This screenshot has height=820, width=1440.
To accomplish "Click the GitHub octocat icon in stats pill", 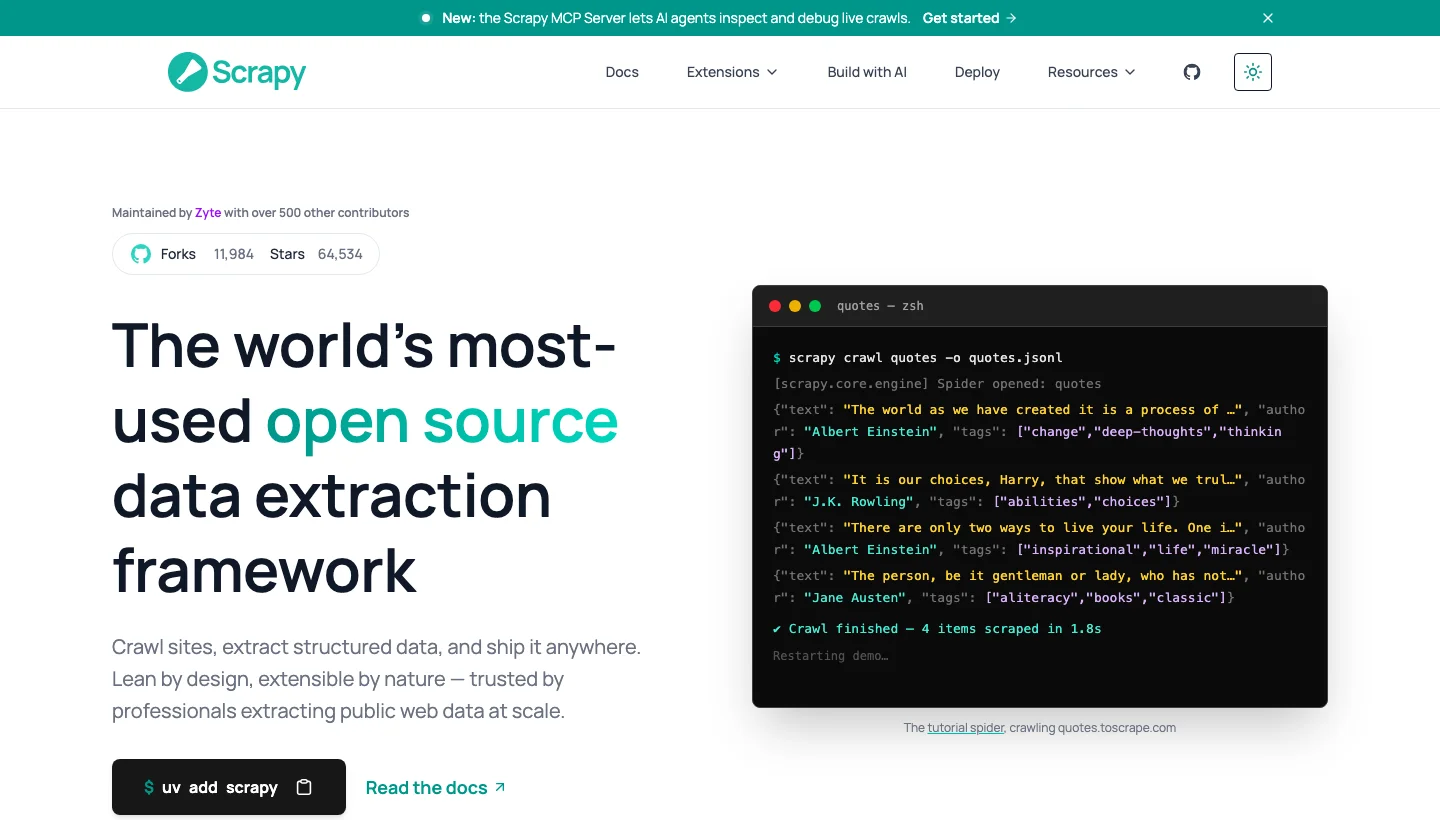I will (x=141, y=254).
